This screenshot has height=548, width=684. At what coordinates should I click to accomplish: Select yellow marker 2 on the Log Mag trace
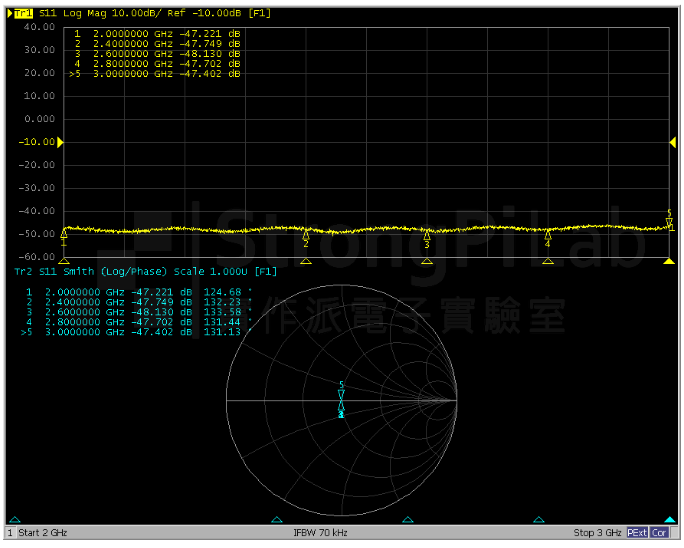[306, 239]
